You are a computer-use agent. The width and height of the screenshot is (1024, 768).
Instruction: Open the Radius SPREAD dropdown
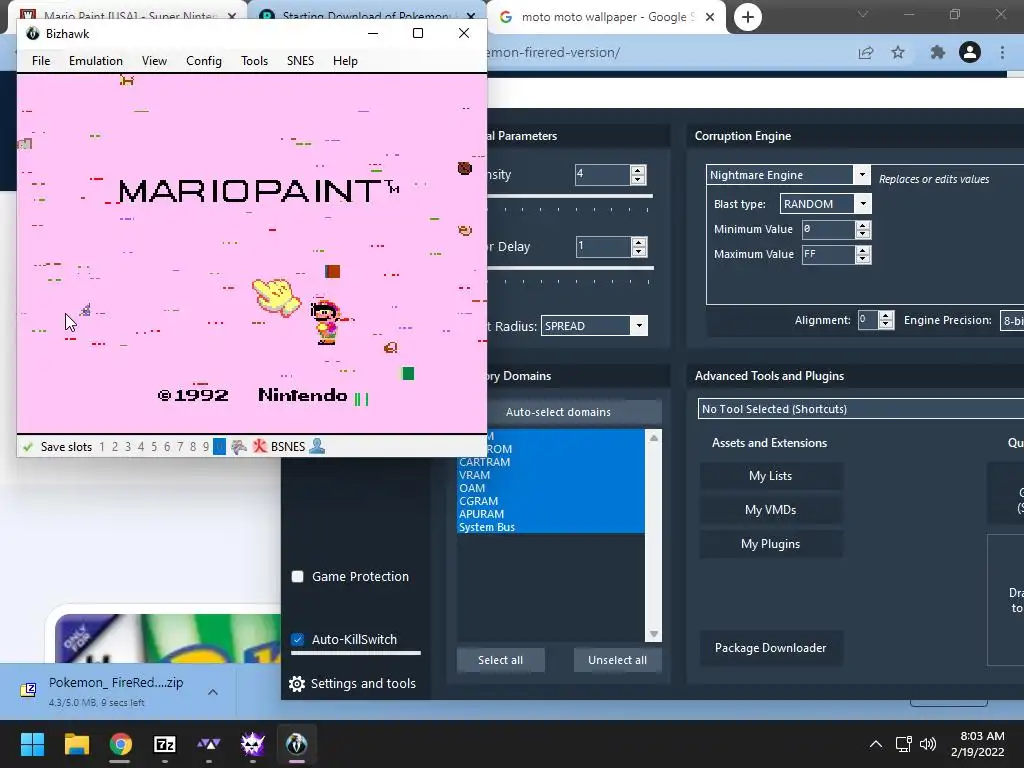coord(639,326)
